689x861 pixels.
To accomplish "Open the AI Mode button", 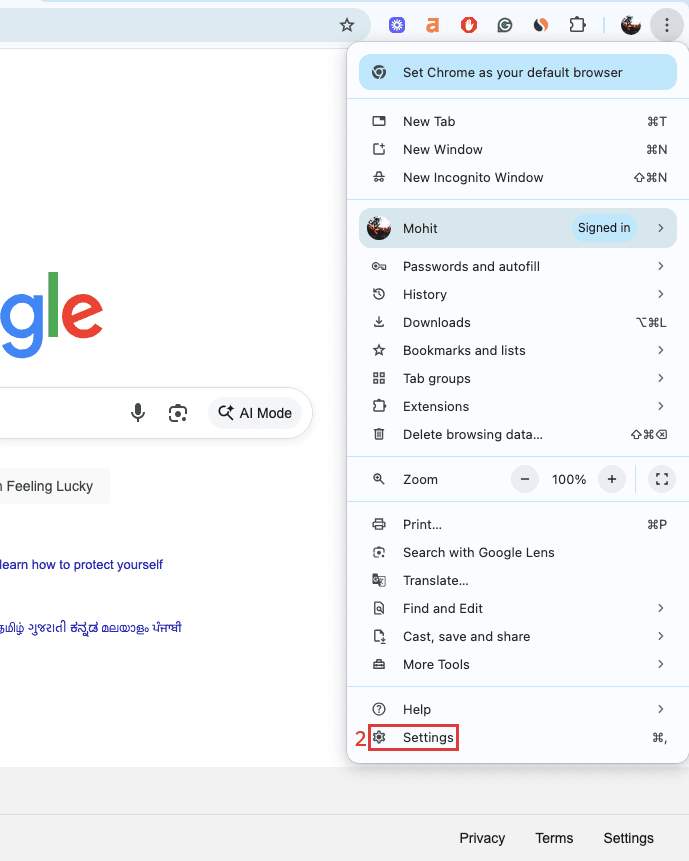I will pyautogui.click(x=255, y=413).
